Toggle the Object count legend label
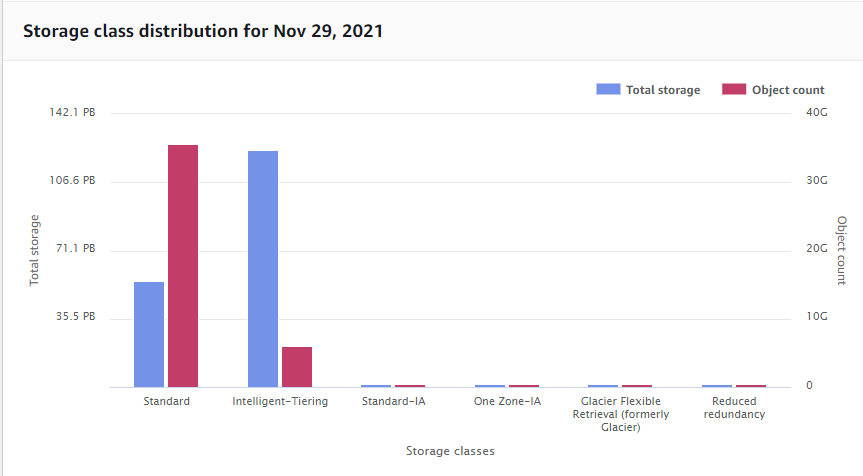Image resolution: width=863 pixels, height=476 pixels. click(x=788, y=90)
